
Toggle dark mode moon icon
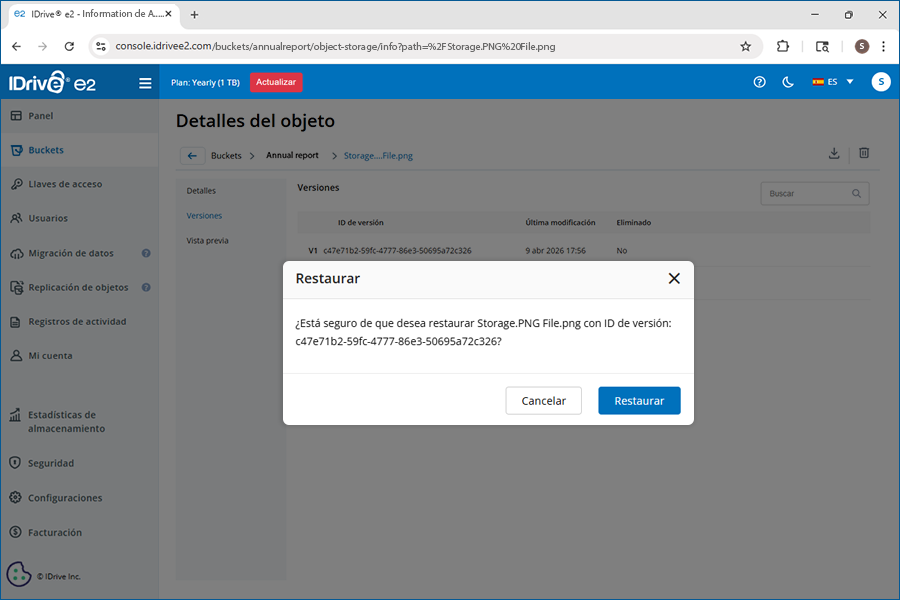coord(788,82)
